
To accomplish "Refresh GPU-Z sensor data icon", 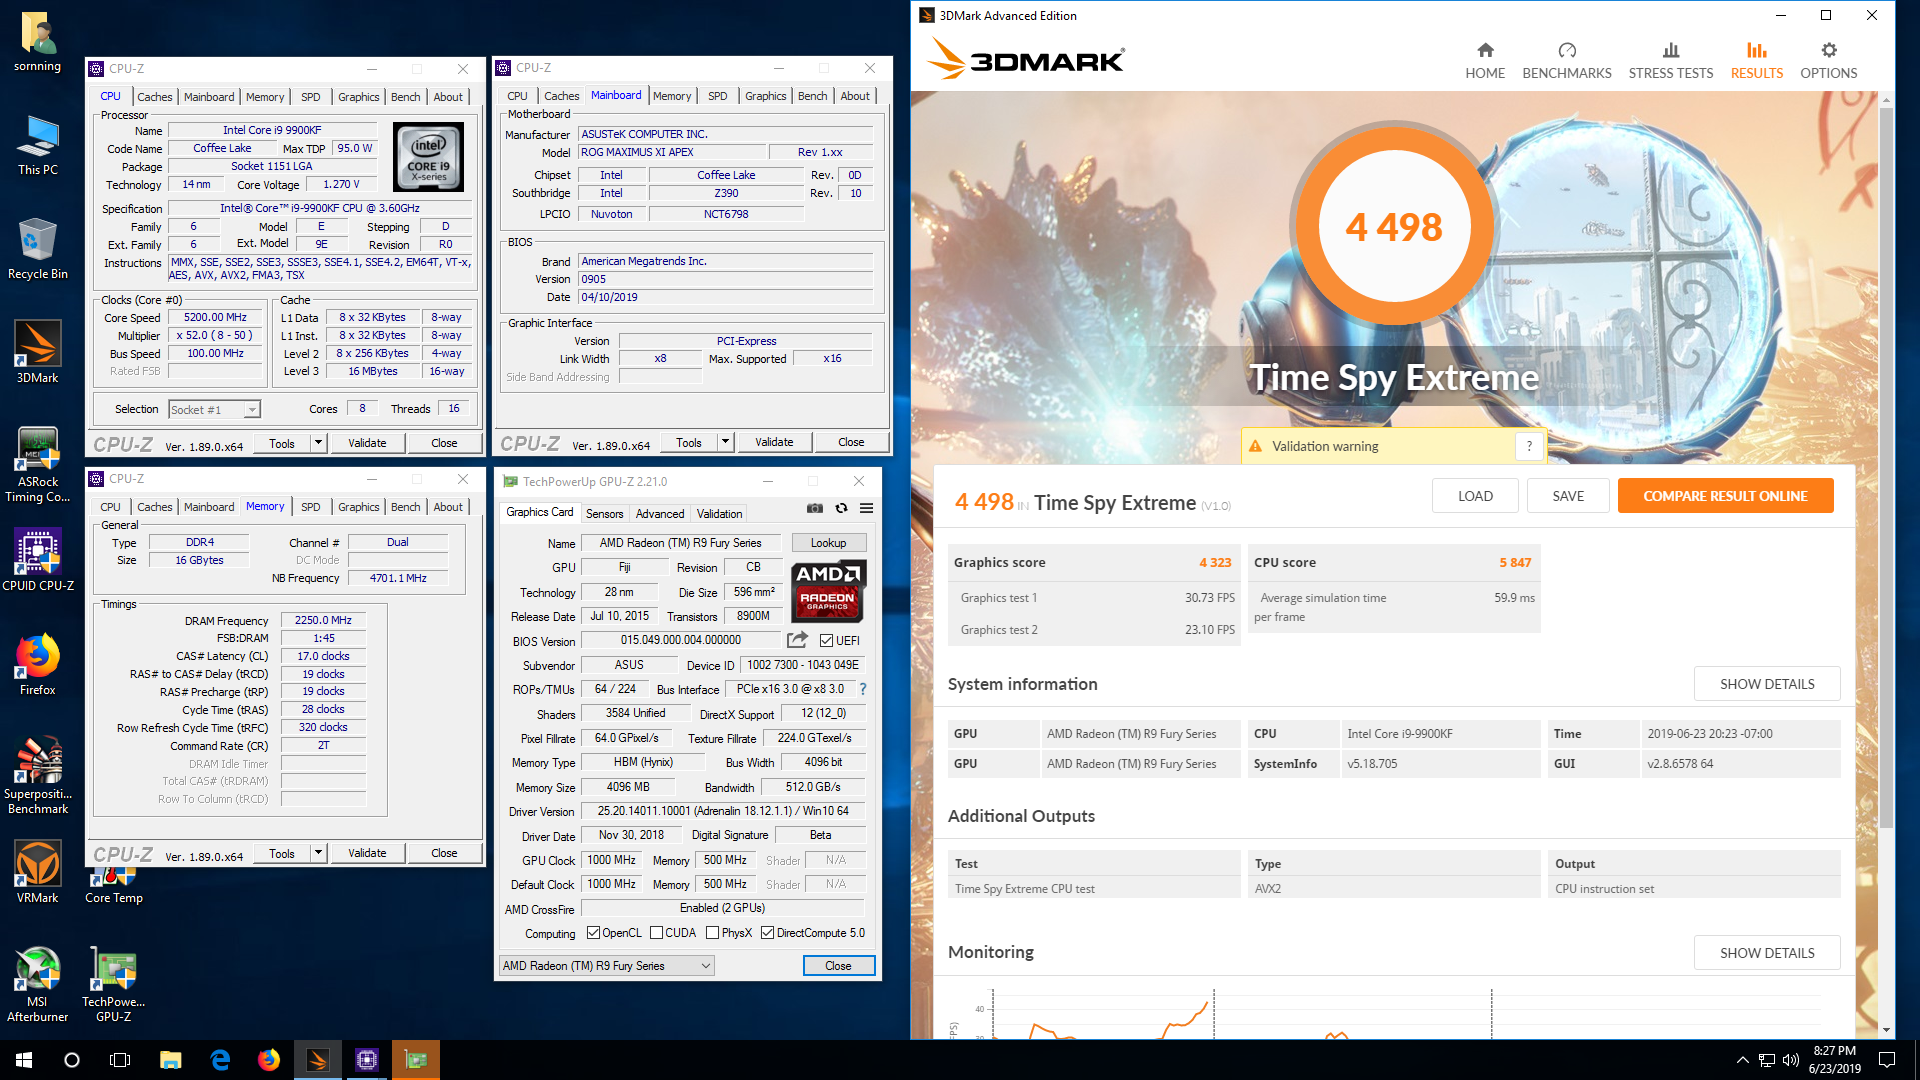I will click(x=841, y=509).
